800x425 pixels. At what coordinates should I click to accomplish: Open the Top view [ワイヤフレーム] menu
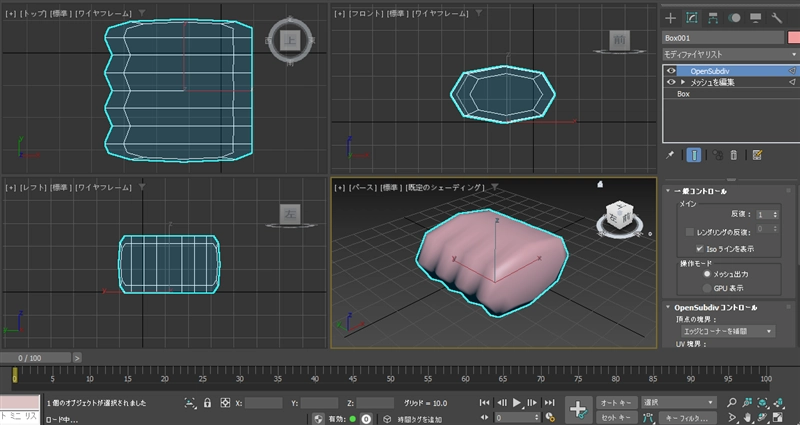pyautogui.click(x=103, y=13)
